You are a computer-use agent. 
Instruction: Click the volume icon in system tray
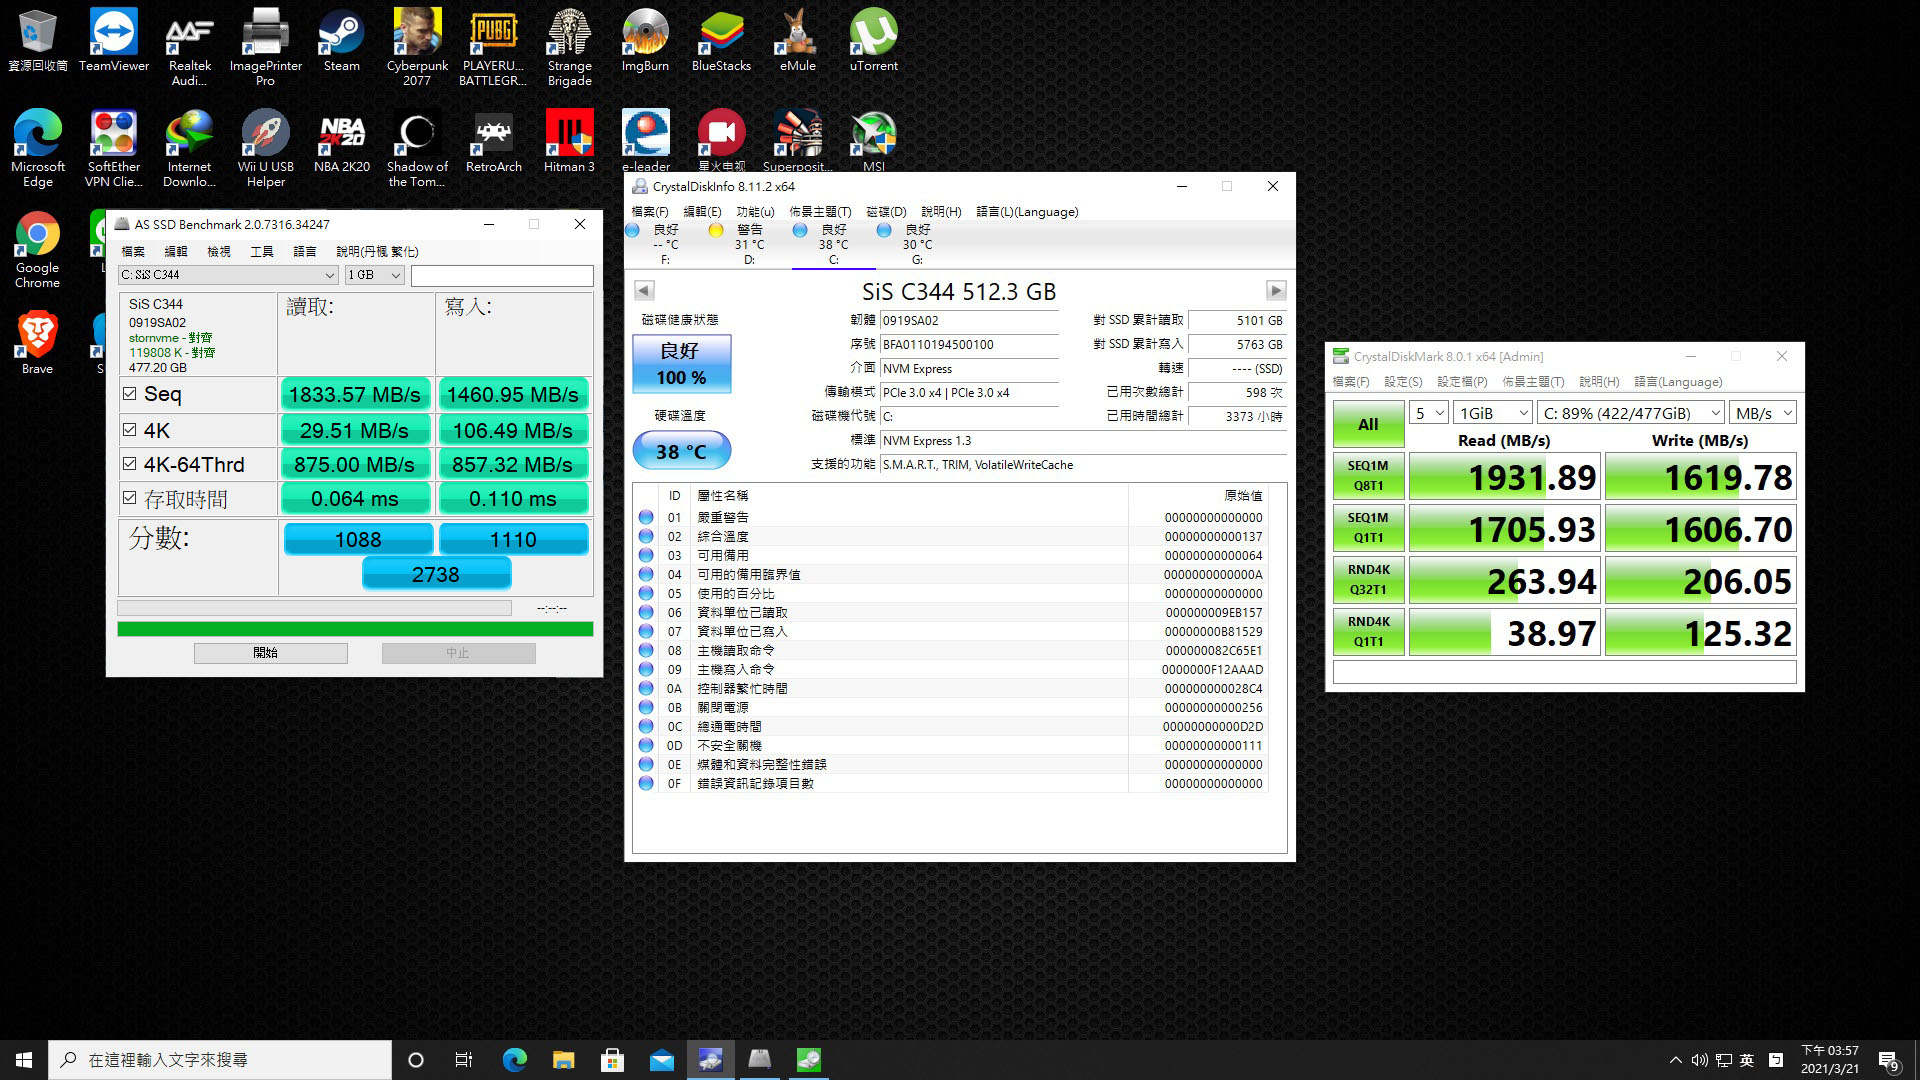tap(1699, 1060)
